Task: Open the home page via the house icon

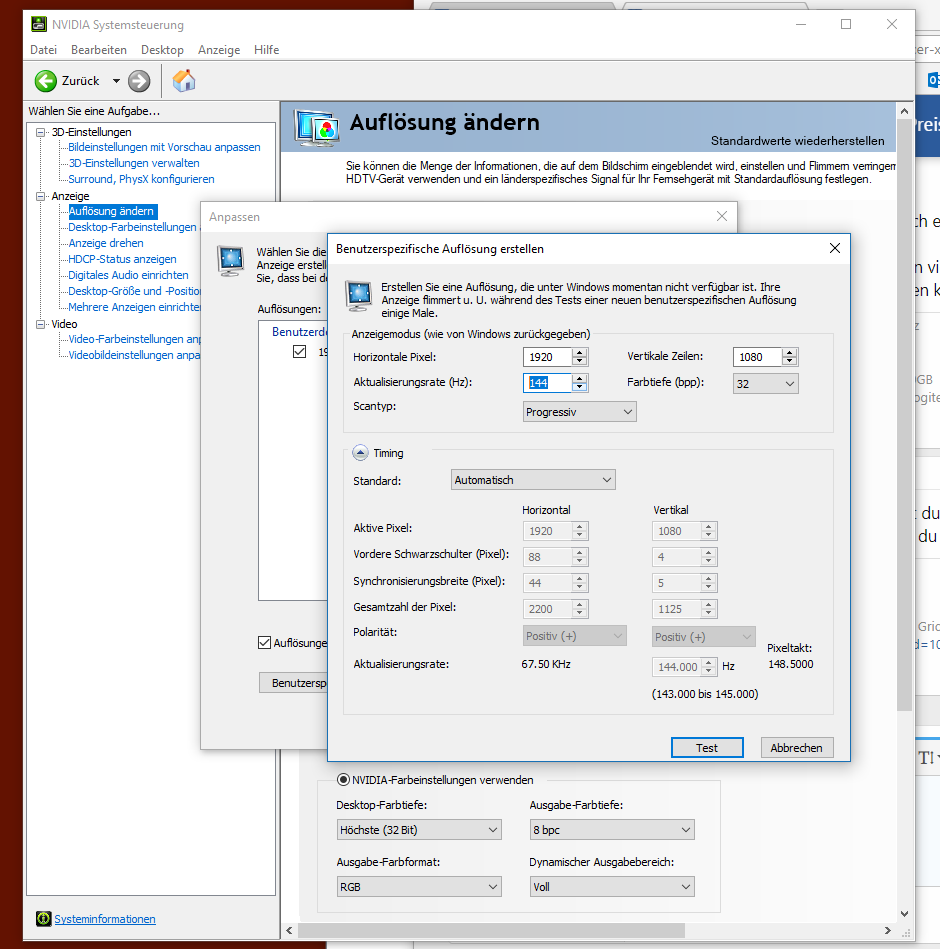Action: (x=184, y=80)
